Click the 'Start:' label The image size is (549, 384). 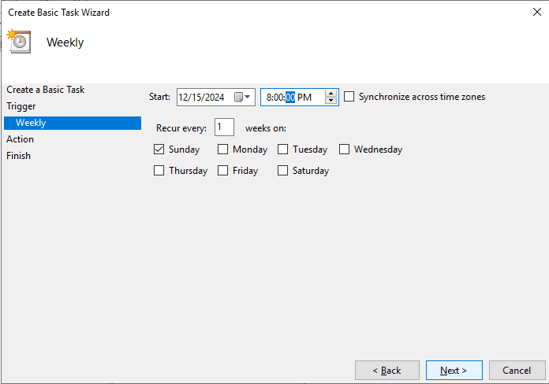[x=160, y=97]
